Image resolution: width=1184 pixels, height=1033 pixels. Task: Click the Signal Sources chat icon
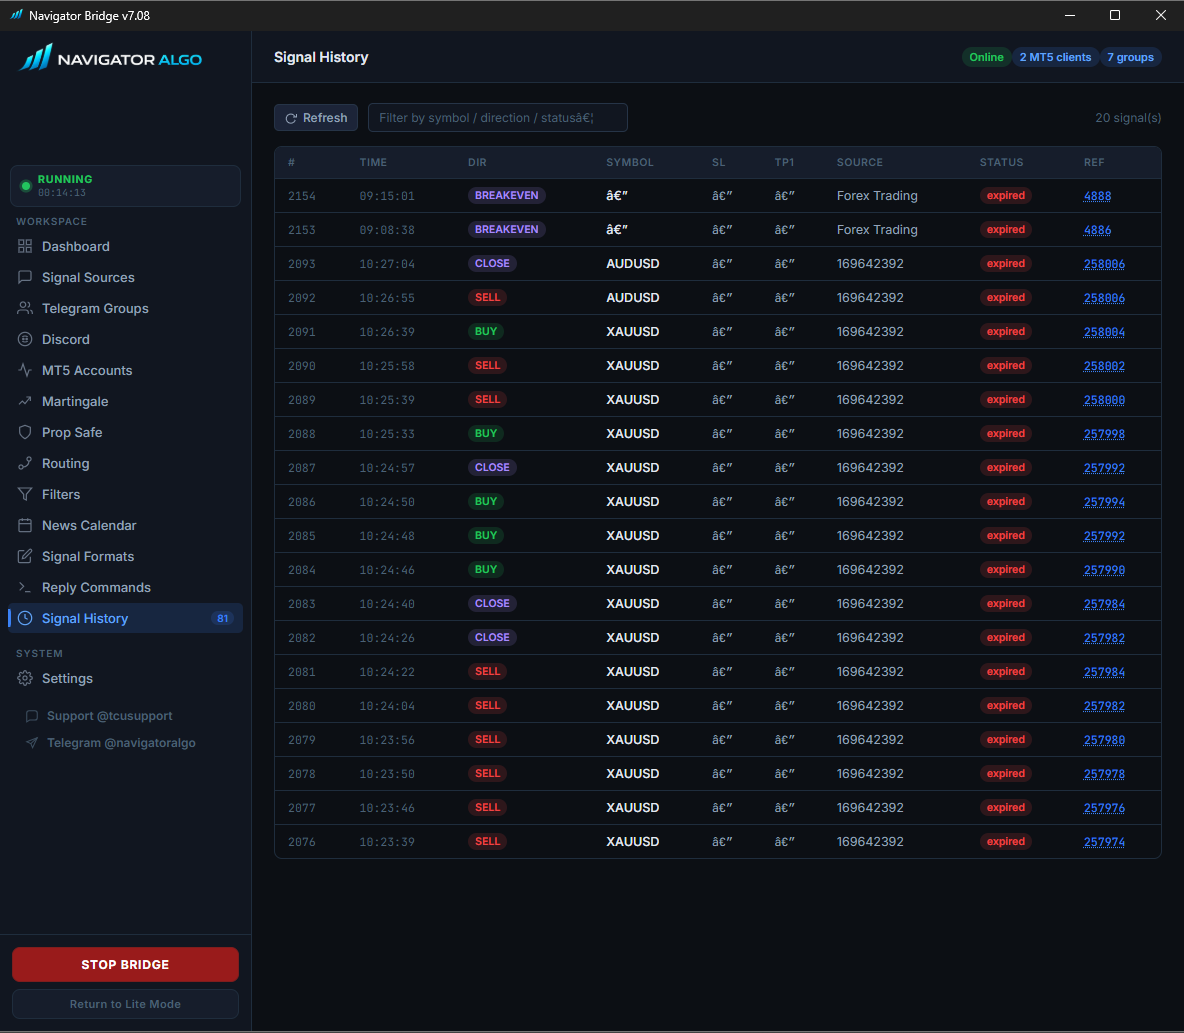(25, 277)
